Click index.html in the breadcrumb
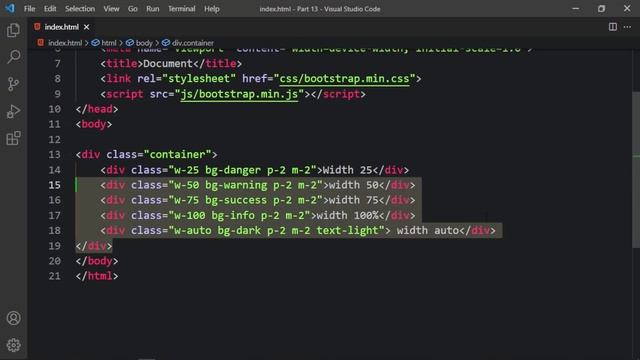This screenshot has width=640, height=360. (x=64, y=43)
